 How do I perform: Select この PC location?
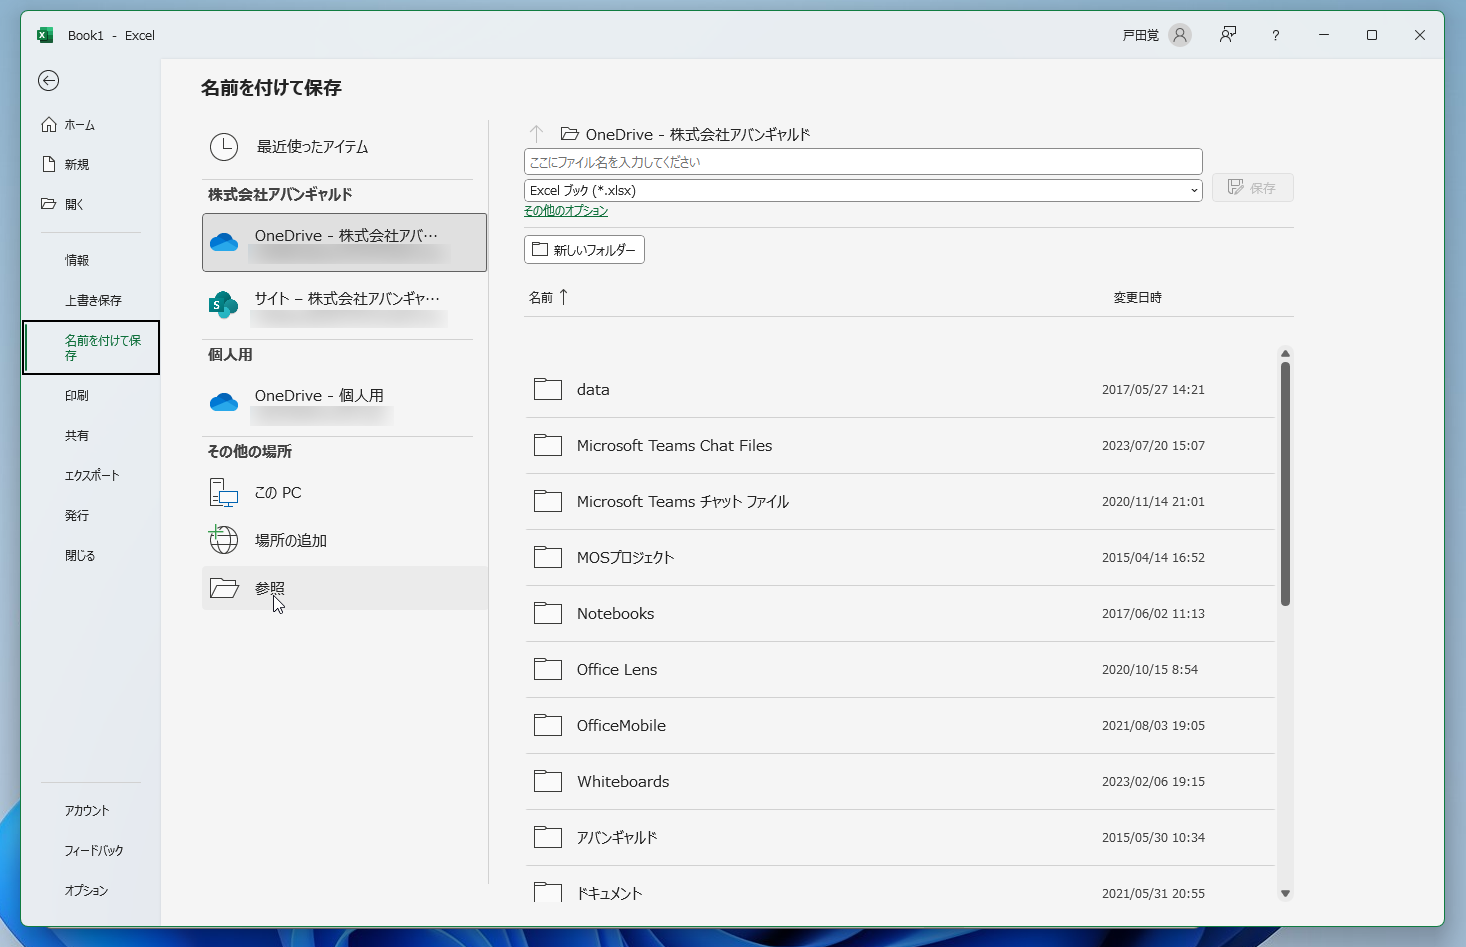(x=344, y=492)
